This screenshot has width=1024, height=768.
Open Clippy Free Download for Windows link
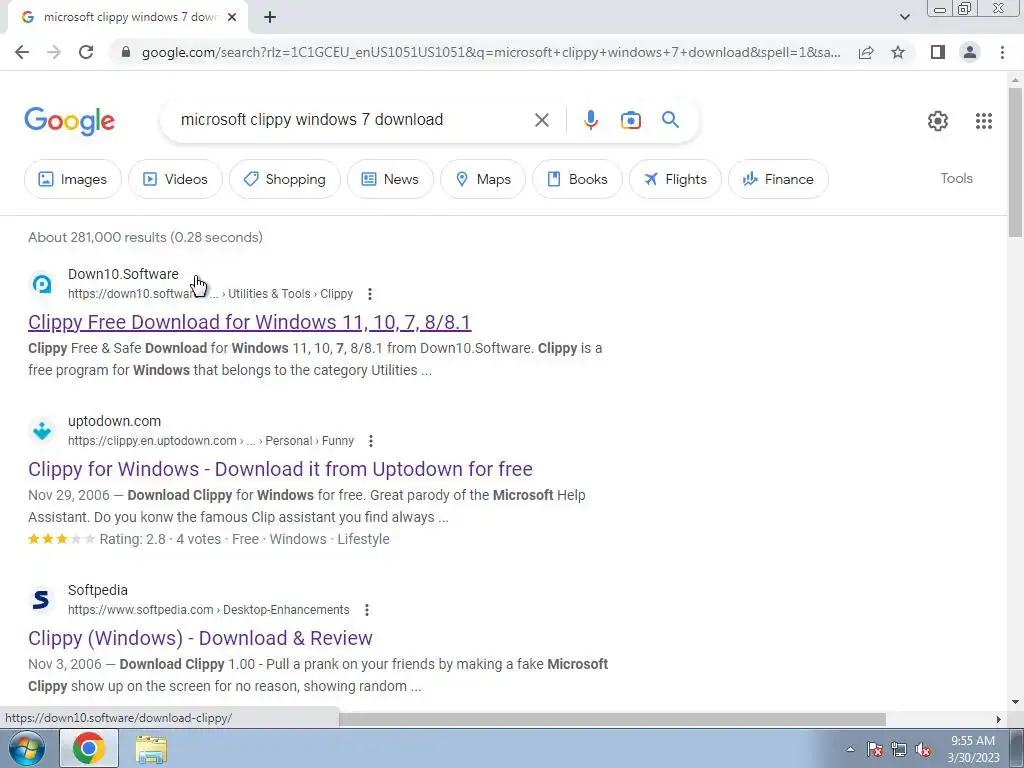[249, 322]
